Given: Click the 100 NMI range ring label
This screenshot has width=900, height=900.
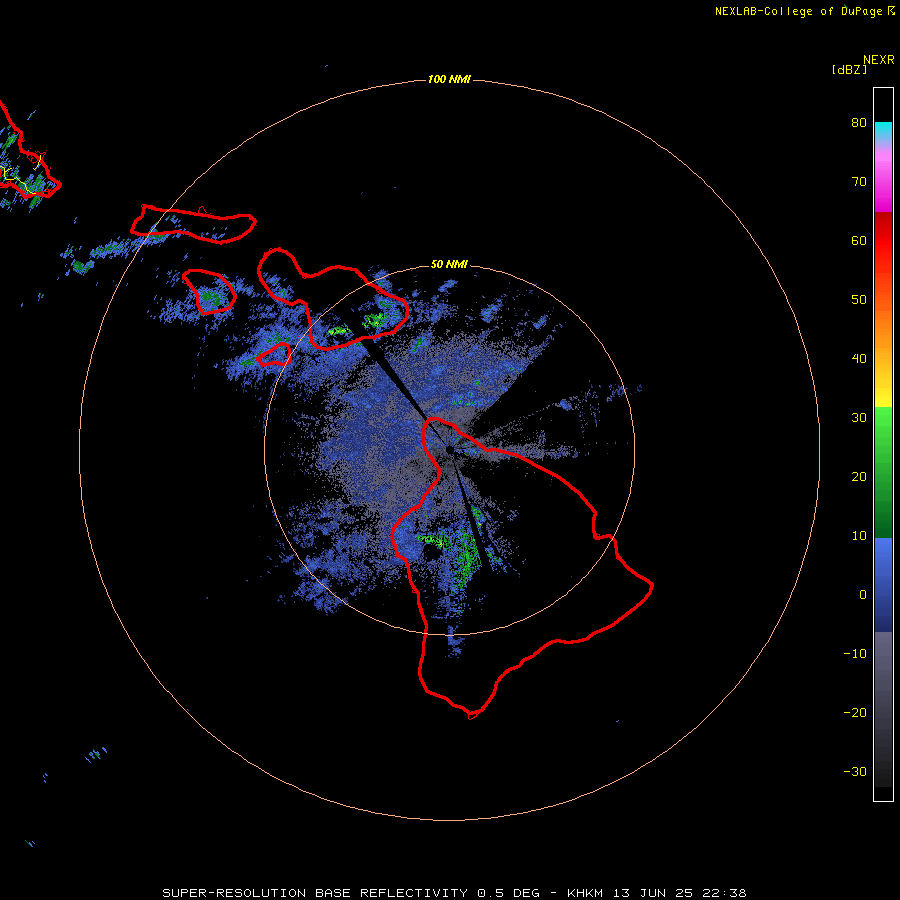Looking at the screenshot, I should pyautogui.click(x=449, y=79).
